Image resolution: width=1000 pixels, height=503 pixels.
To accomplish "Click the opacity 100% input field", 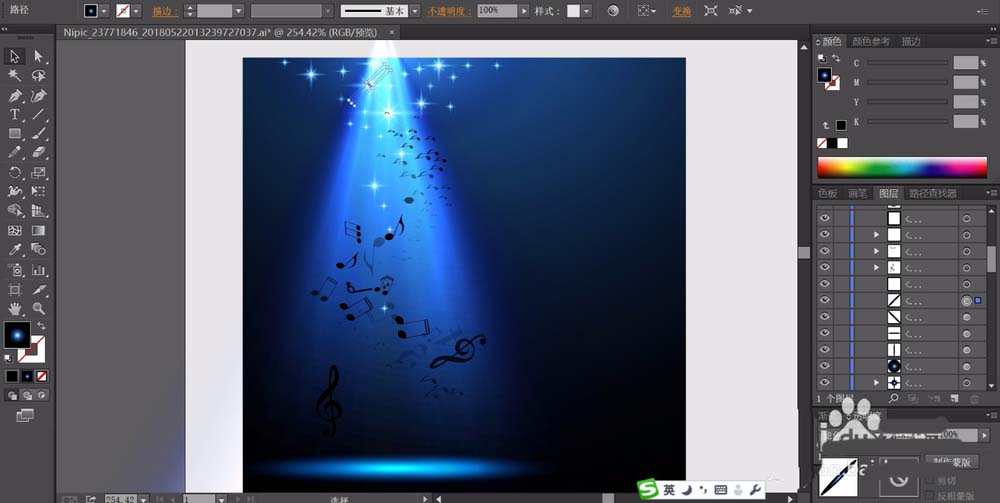I will click(497, 11).
